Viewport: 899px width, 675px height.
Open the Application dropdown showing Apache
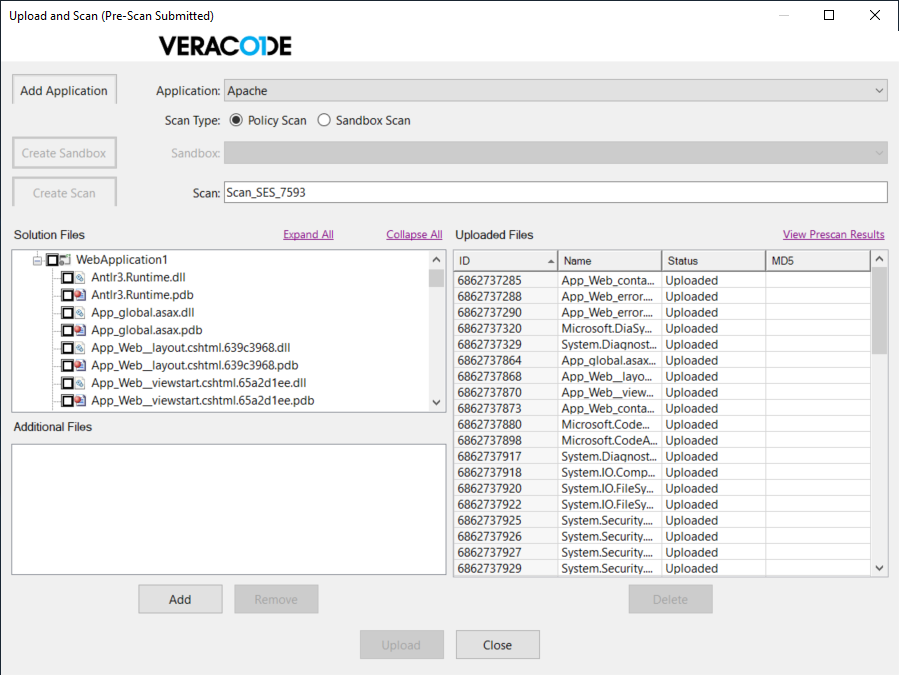(x=878, y=89)
